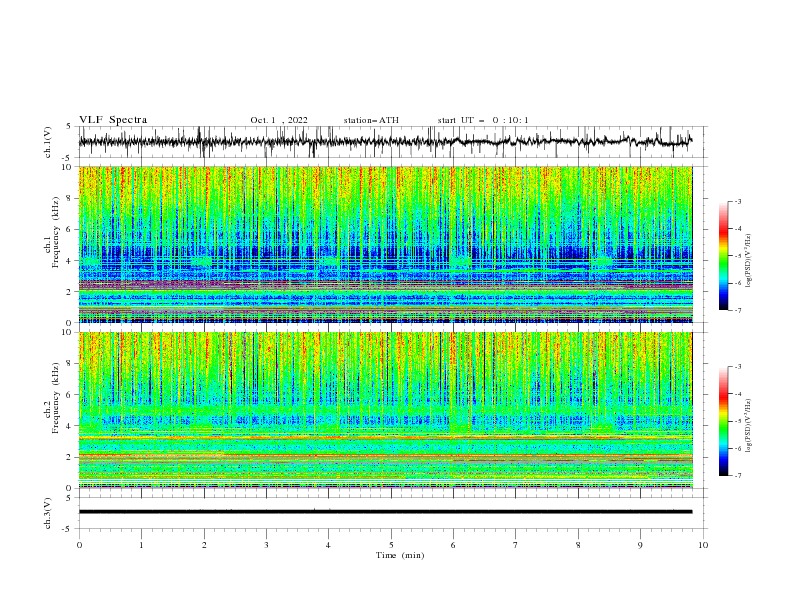The width and height of the screenshot is (792, 612).
Task: Click the "station=ATH" header label
Action: coord(371,120)
